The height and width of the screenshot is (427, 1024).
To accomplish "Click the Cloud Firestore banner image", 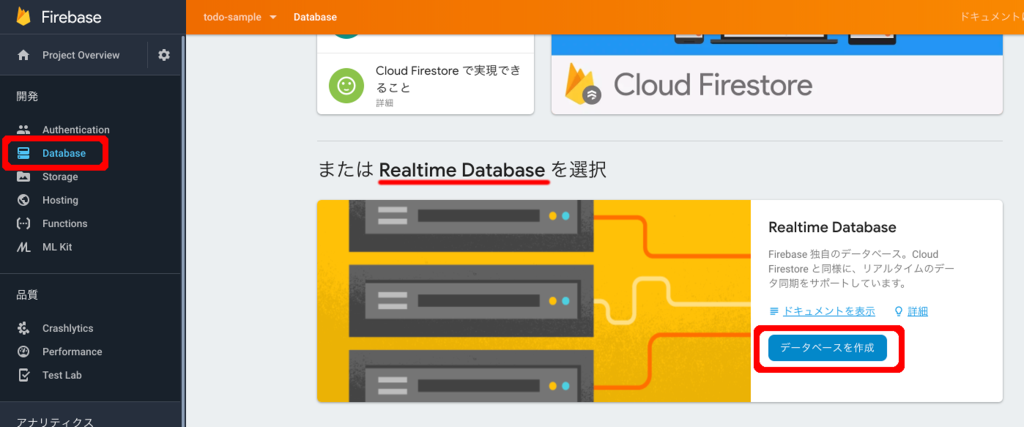I will coord(776,73).
